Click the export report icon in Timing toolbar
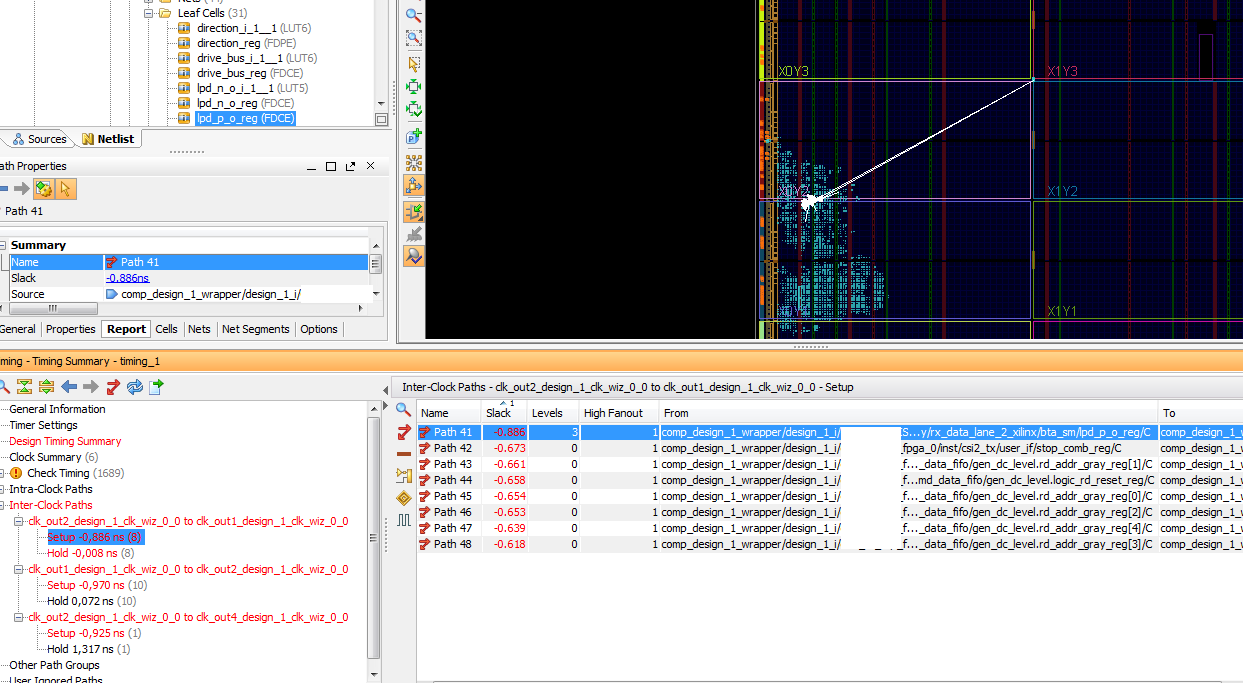This screenshot has height=683, width=1243. (156, 386)
